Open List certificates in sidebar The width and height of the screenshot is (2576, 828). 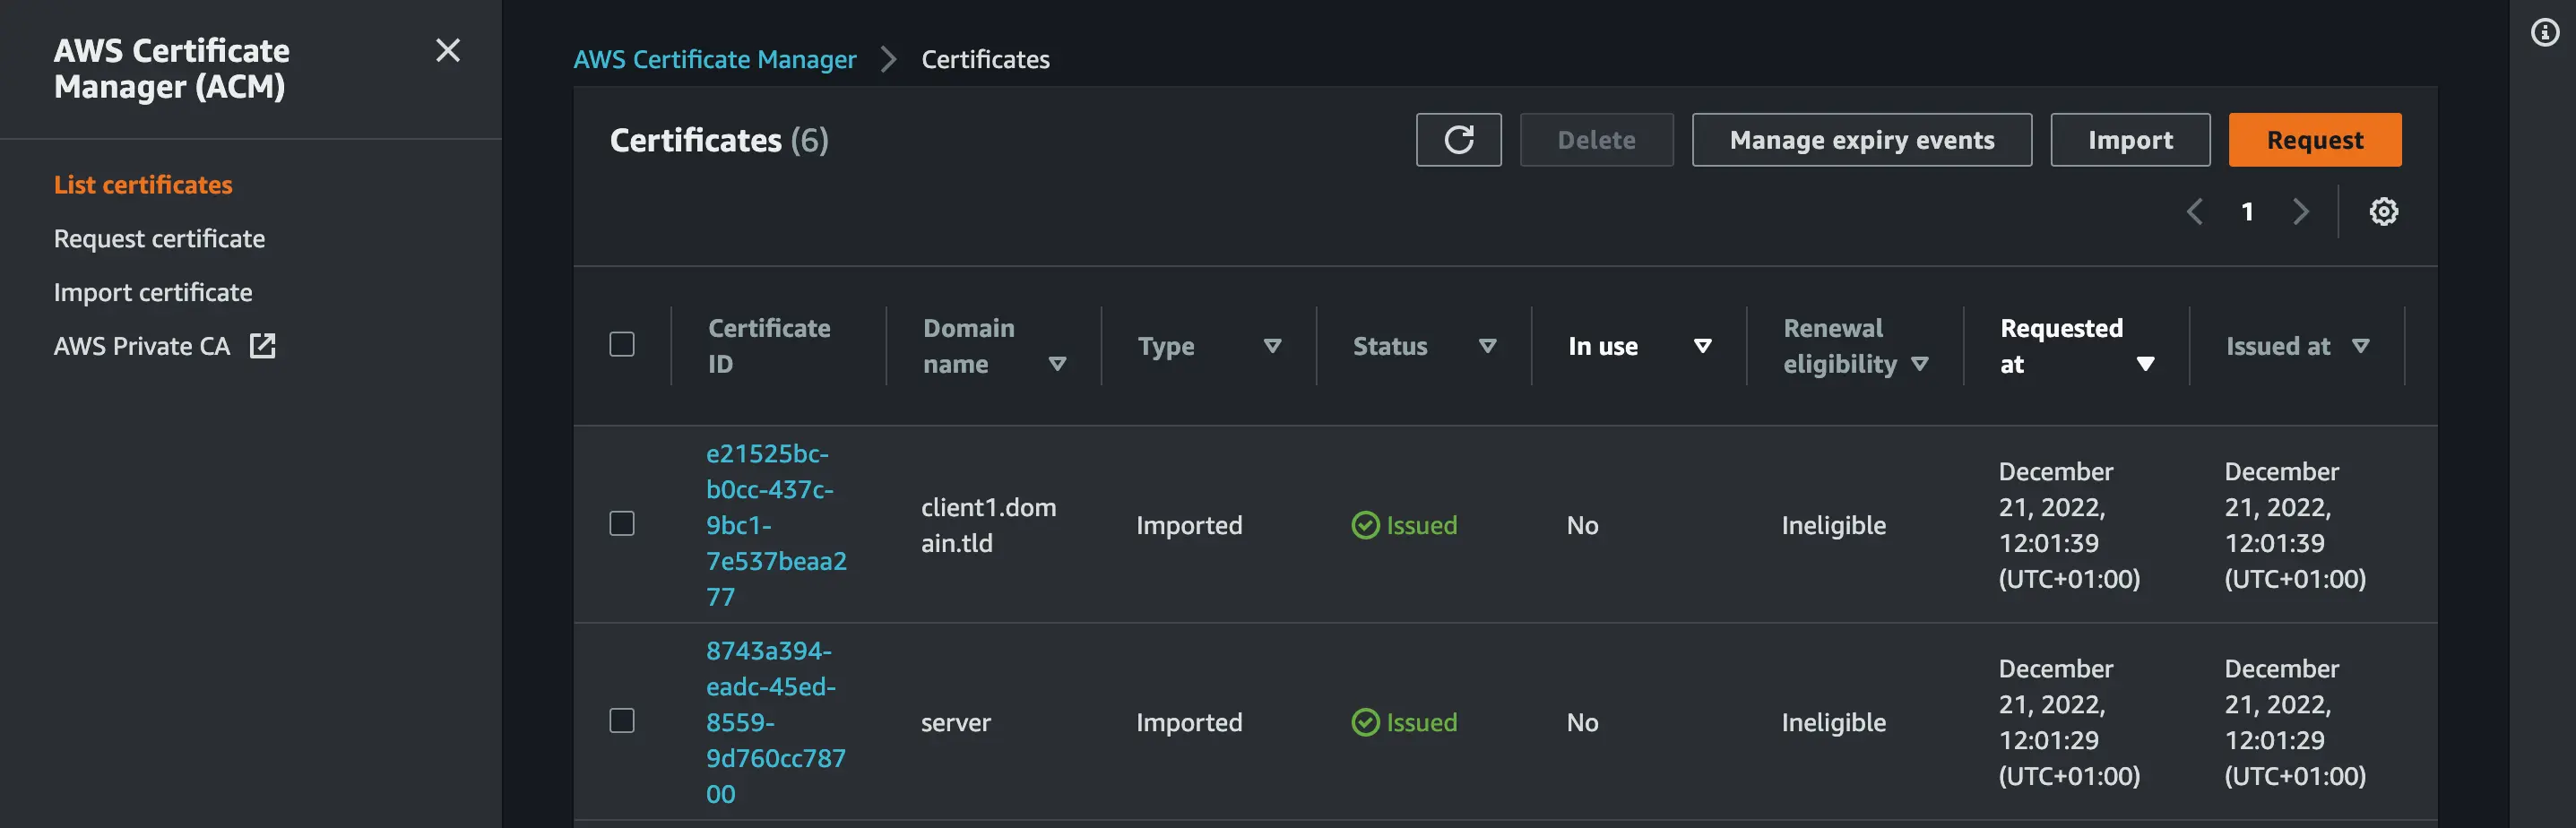(x=143, y=185)
